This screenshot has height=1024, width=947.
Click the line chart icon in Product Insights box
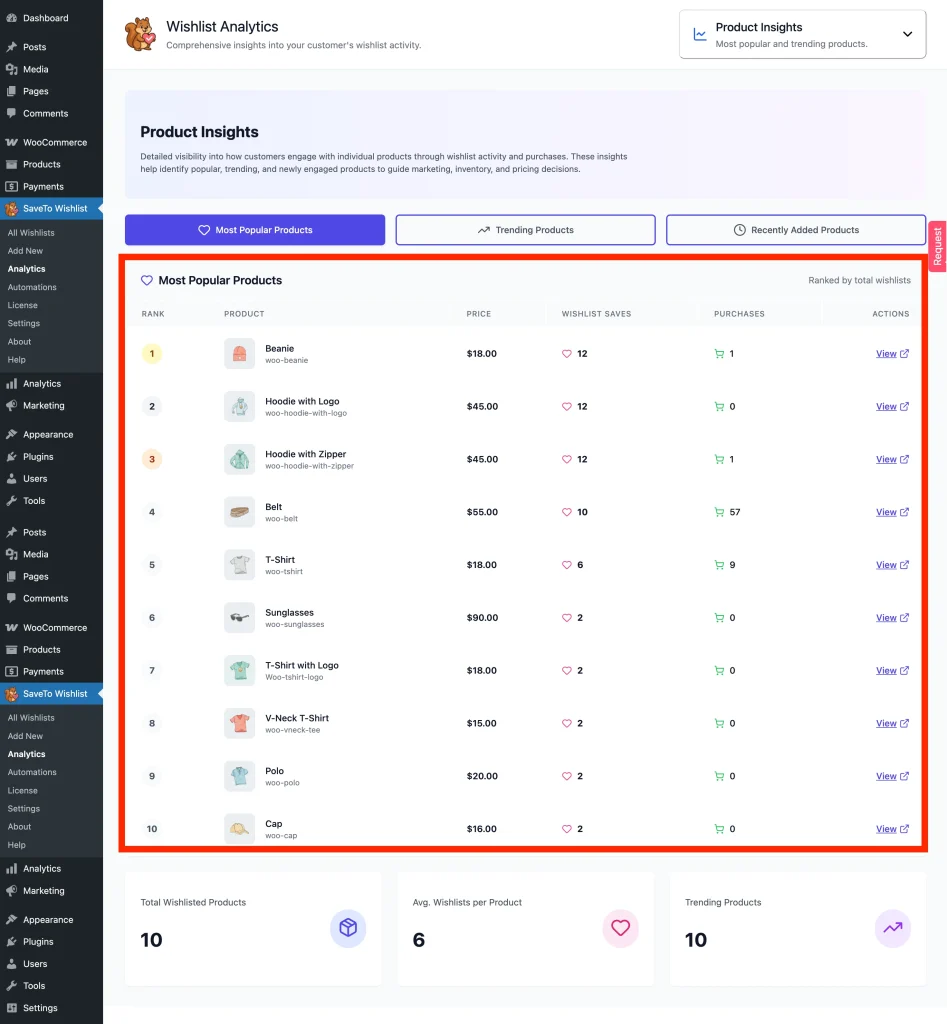point(702,33)
